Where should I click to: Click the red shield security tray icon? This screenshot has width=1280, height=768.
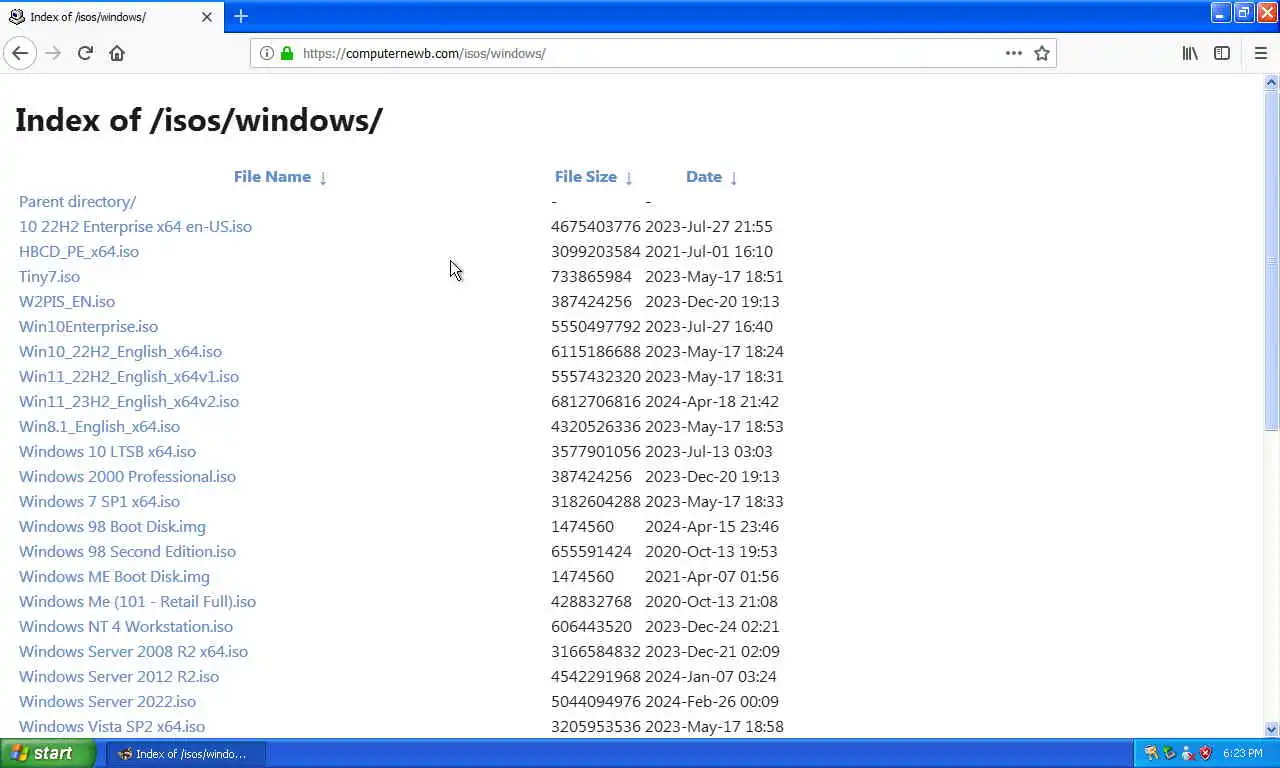1205,753
